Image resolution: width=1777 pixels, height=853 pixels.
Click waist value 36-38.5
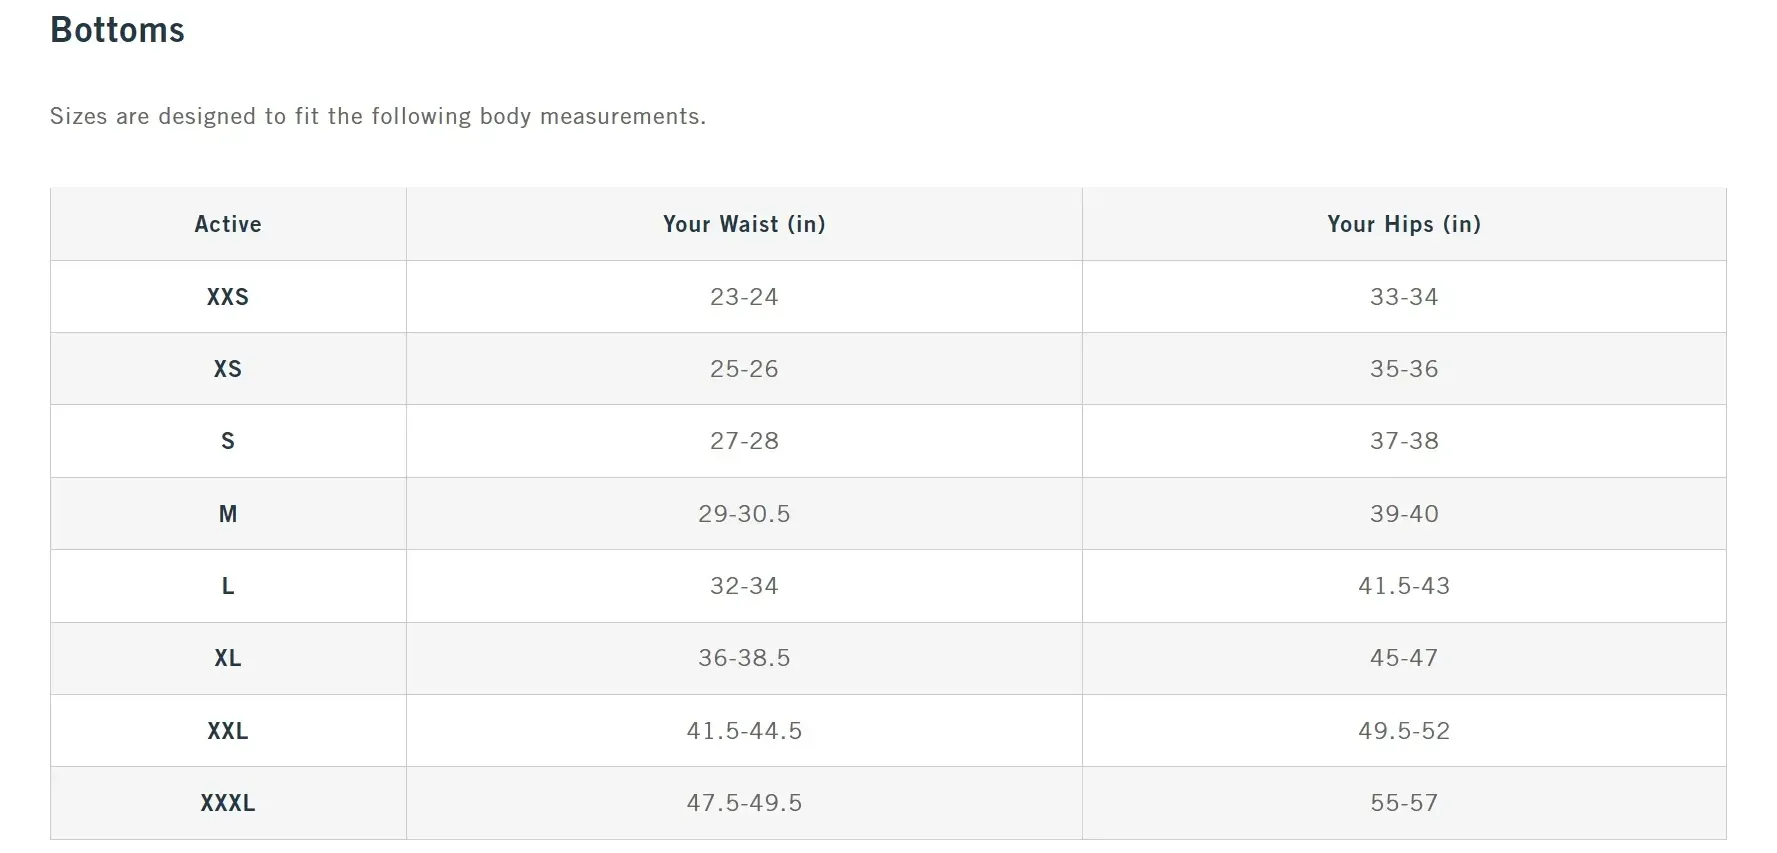click(744, 658)
